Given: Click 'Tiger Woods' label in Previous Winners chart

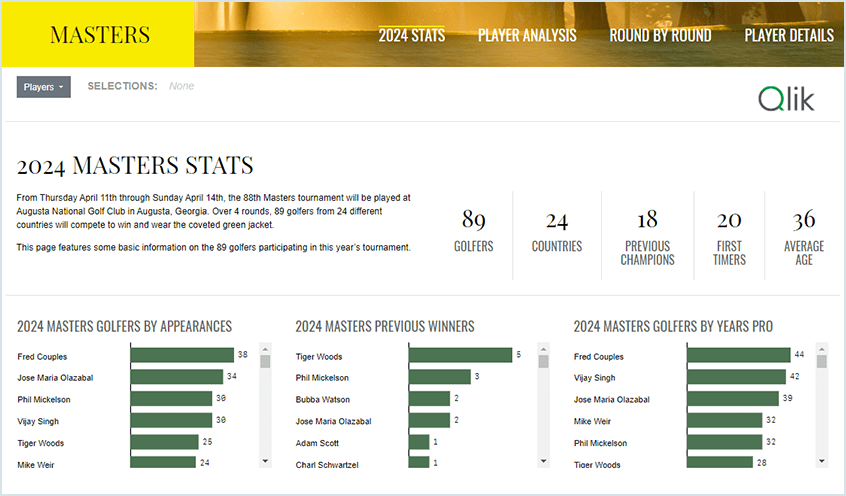Looking at the screenshot, I should (x=319, y=357).
